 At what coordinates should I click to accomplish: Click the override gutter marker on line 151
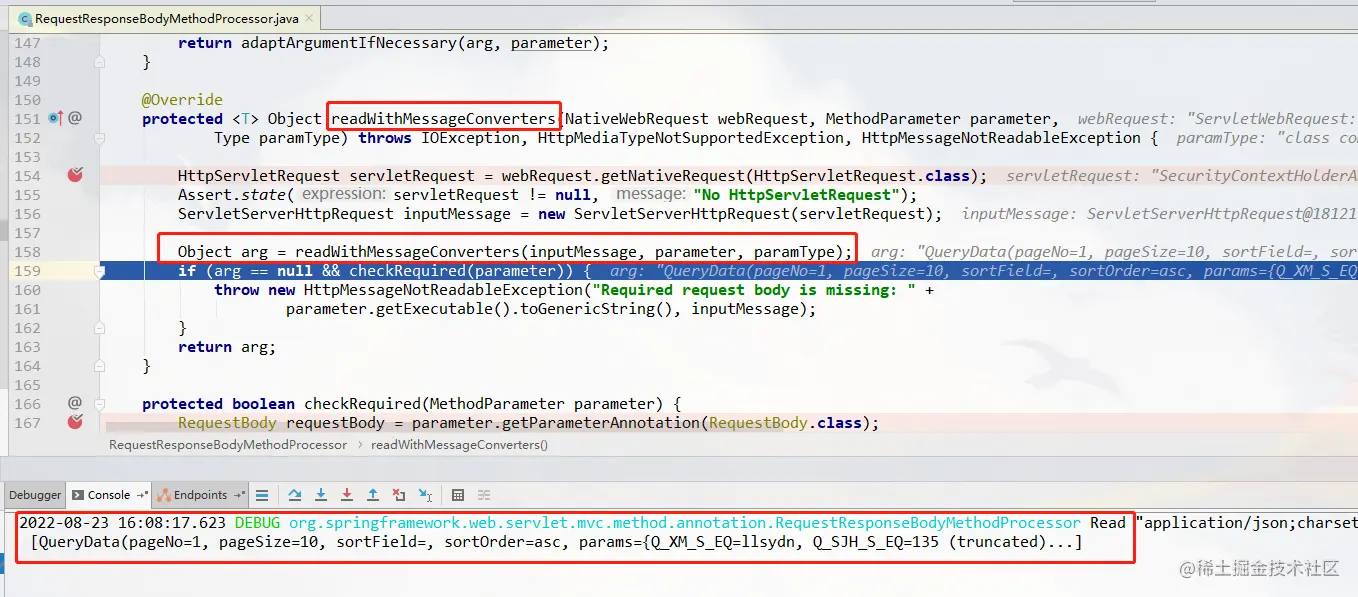point(55,118)
